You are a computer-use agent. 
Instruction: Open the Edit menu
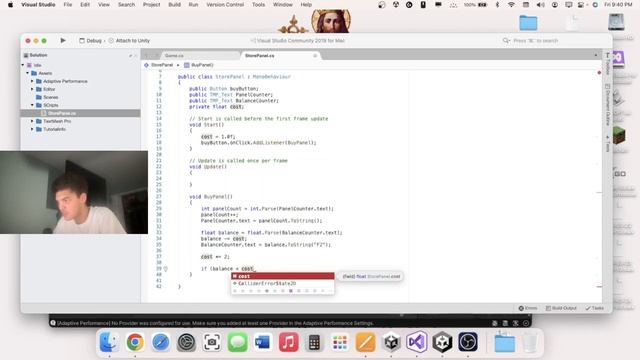coord(85,4)
